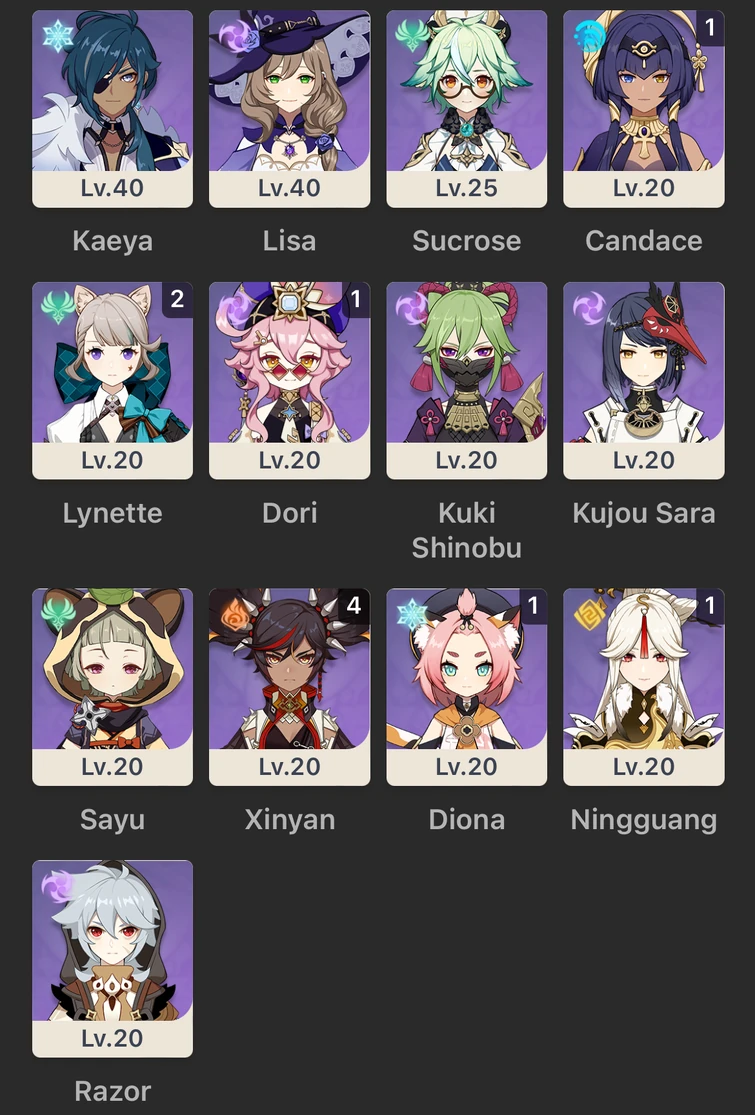Open Razor's character portrait card

[x=112, y=959]
